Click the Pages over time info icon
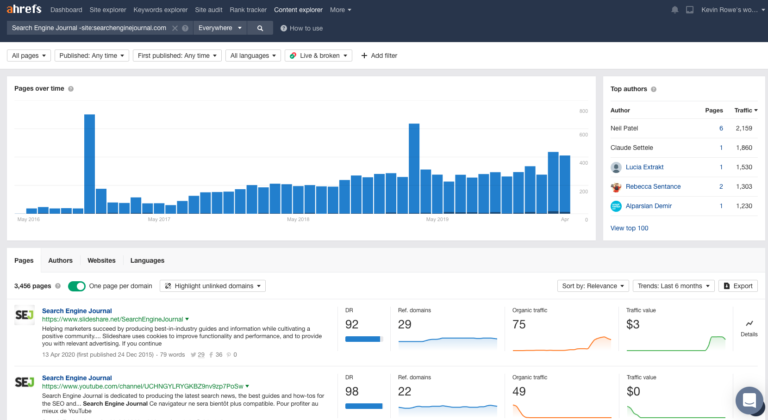768x420 pixels. point(71,89)
